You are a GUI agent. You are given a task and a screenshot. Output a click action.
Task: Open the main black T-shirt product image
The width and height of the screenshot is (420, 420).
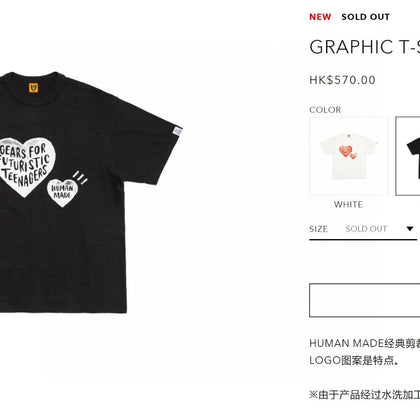pyautogui.click(x=91, y=192)
